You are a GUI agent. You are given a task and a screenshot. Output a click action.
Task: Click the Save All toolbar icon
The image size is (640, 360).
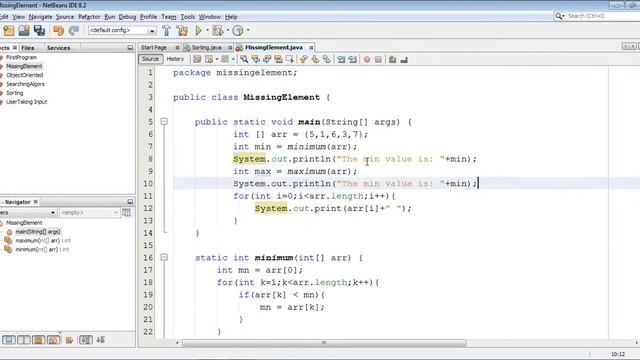pyautogui.click(x=39, y=31)
